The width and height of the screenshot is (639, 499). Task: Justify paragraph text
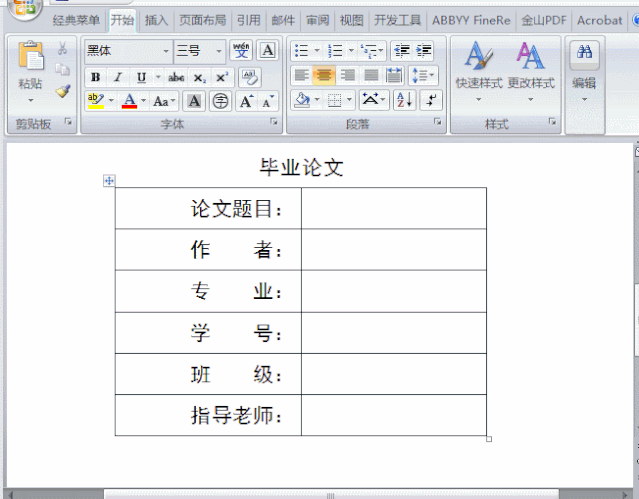[x=371, y=75]
